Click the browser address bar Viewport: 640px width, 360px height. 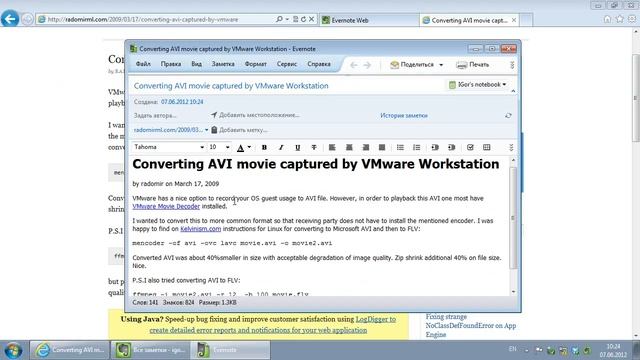pos(155,19)
